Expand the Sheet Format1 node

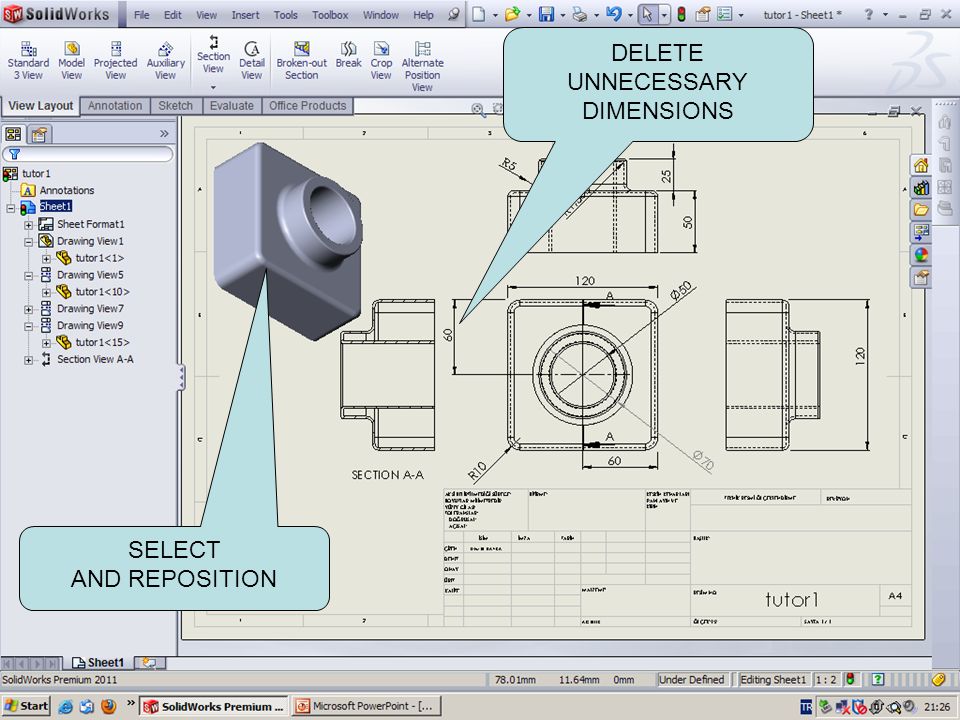28,225
